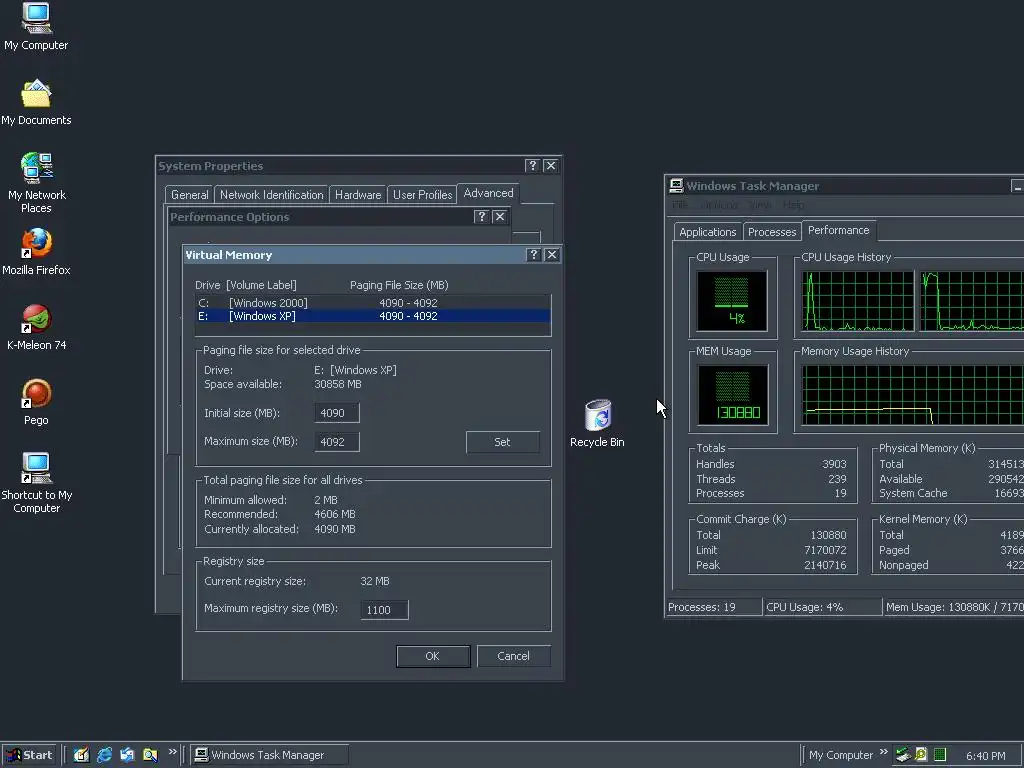Open the Network Identification tab
The height and width of the screenshot is (768, 1024).
(x=272, y=195)
